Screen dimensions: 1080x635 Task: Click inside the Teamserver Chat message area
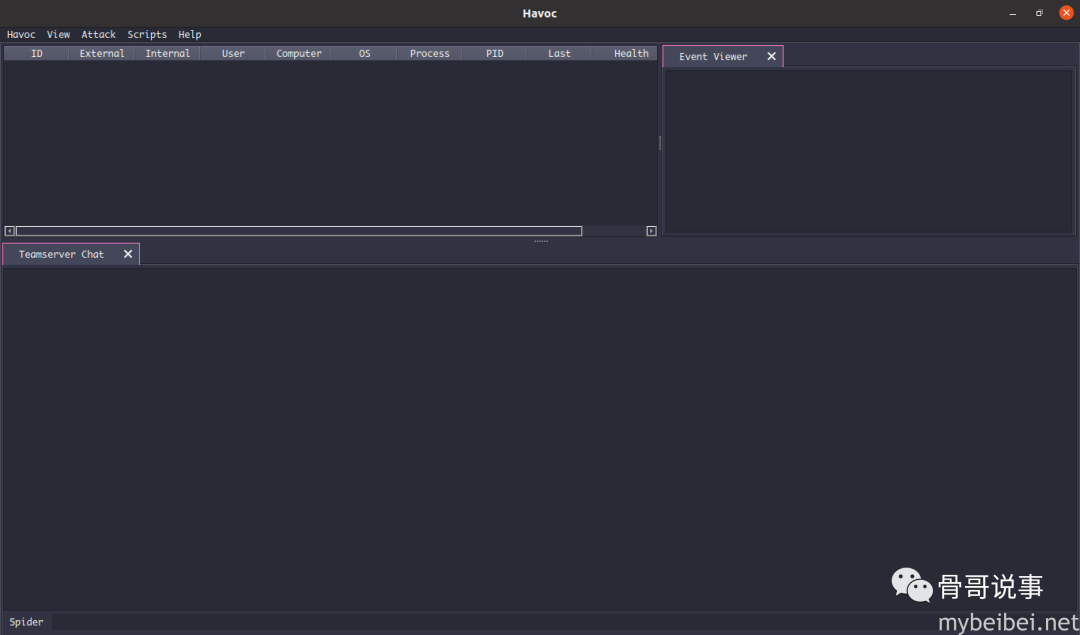coord(540,438)
